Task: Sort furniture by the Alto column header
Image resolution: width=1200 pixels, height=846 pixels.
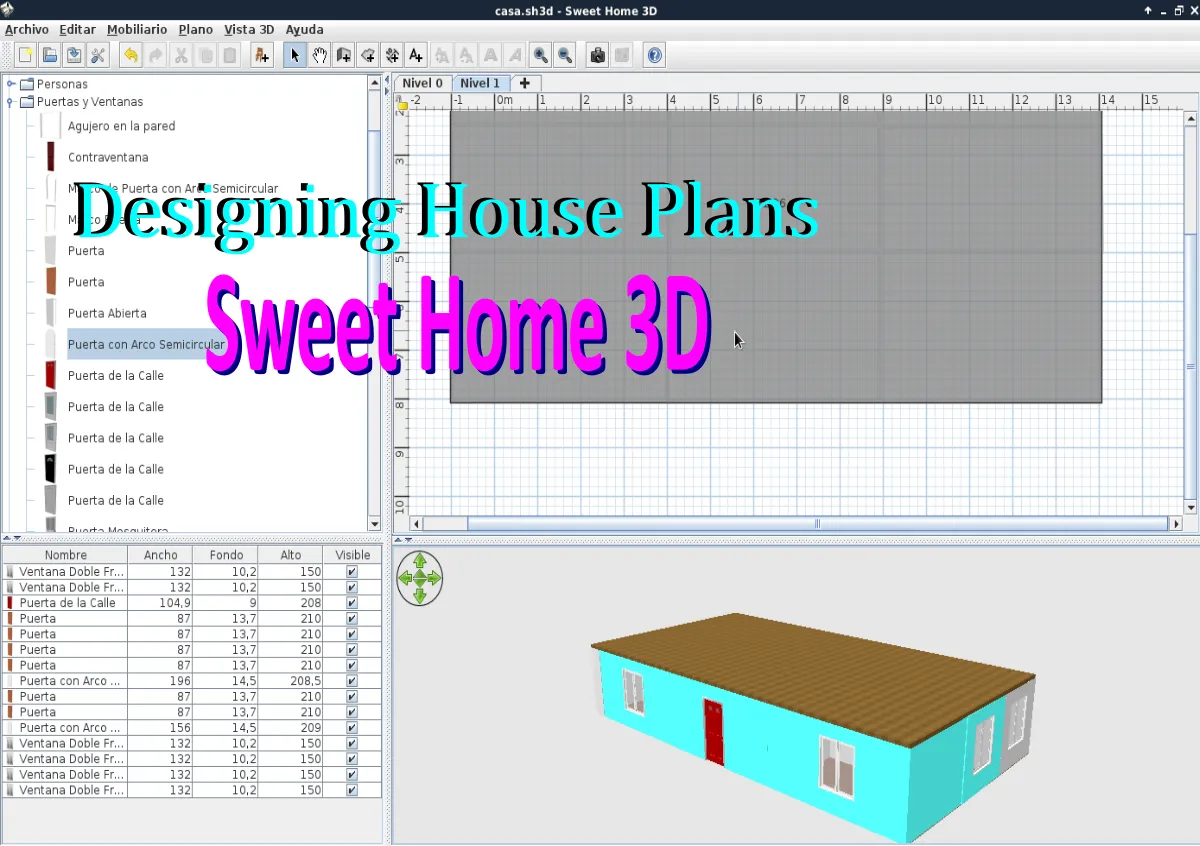Action: [x=291, y=555]
